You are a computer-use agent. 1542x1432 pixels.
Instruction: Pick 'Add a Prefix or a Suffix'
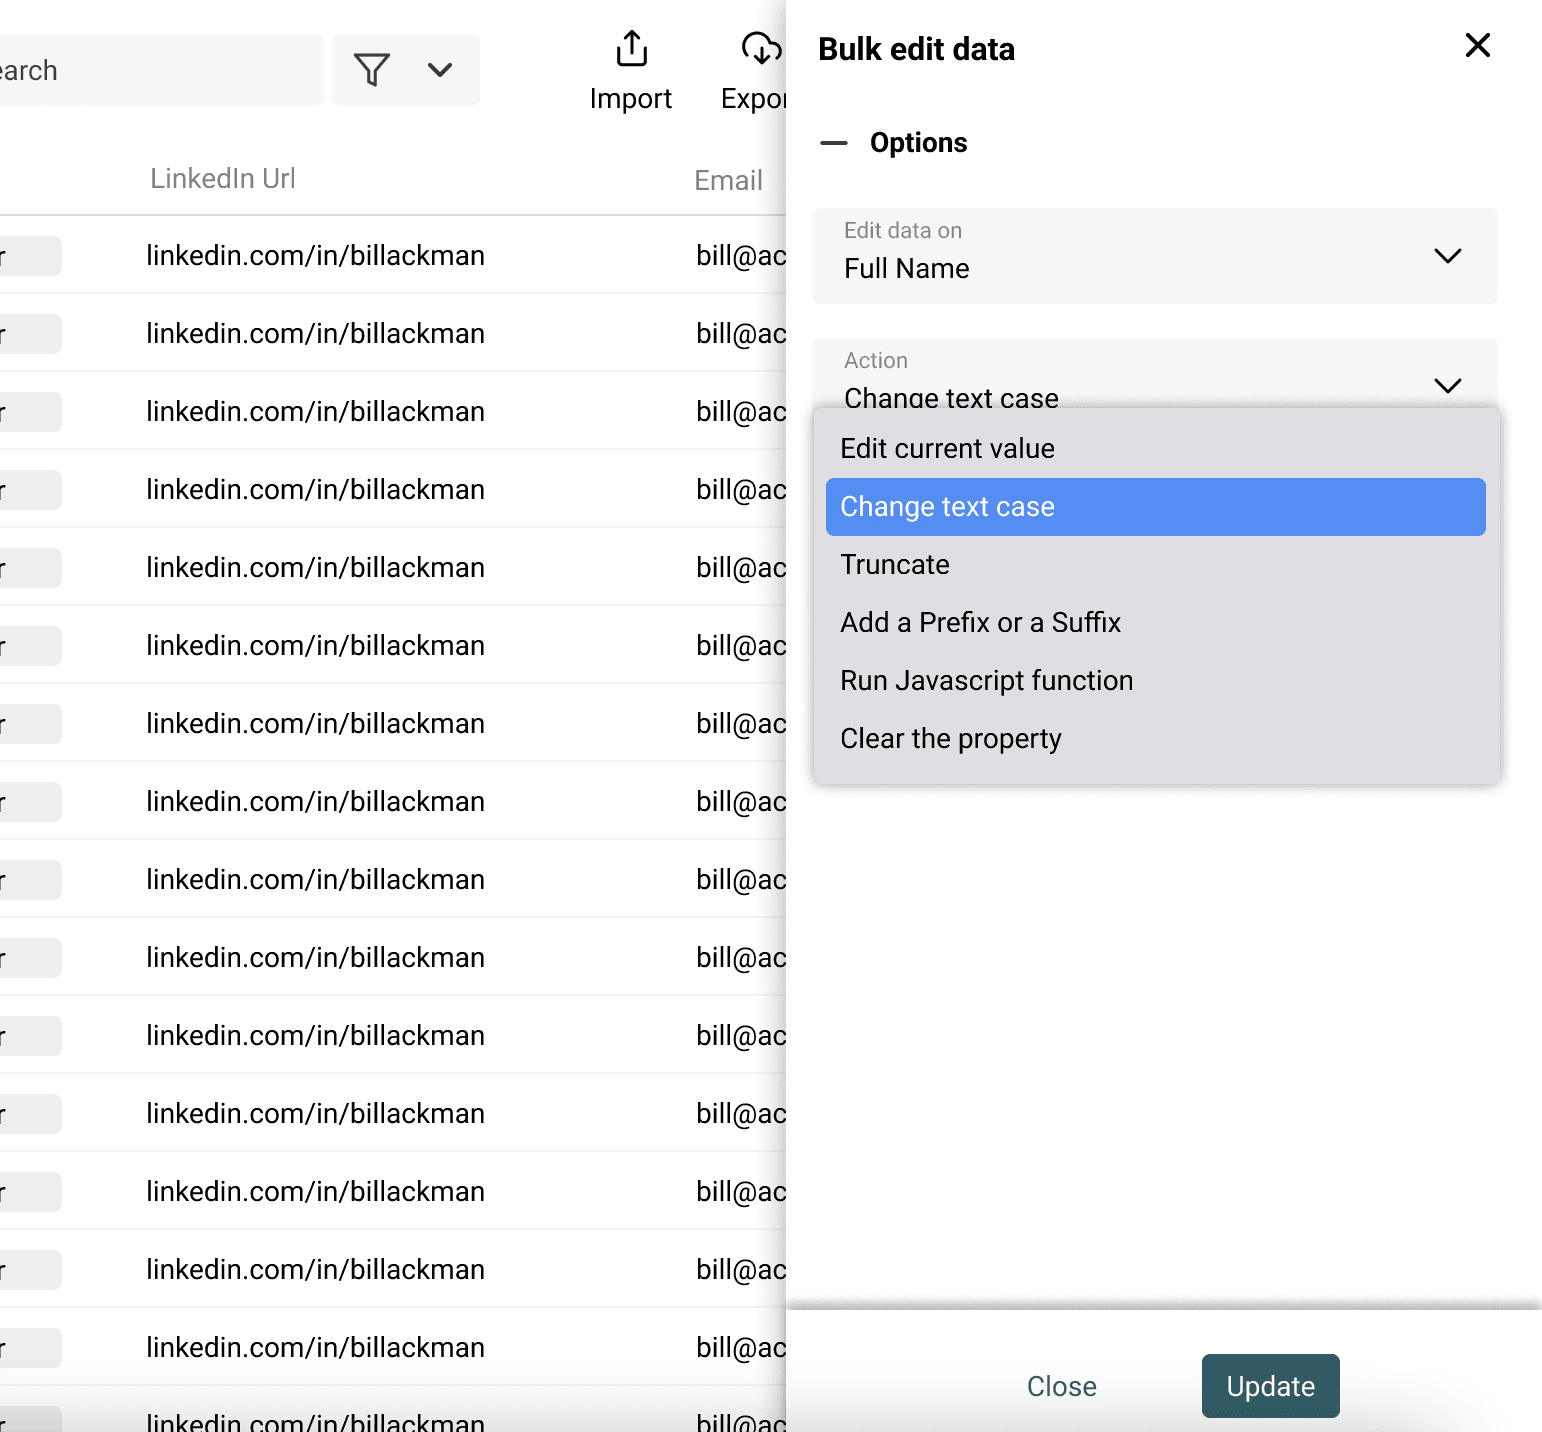980,623
